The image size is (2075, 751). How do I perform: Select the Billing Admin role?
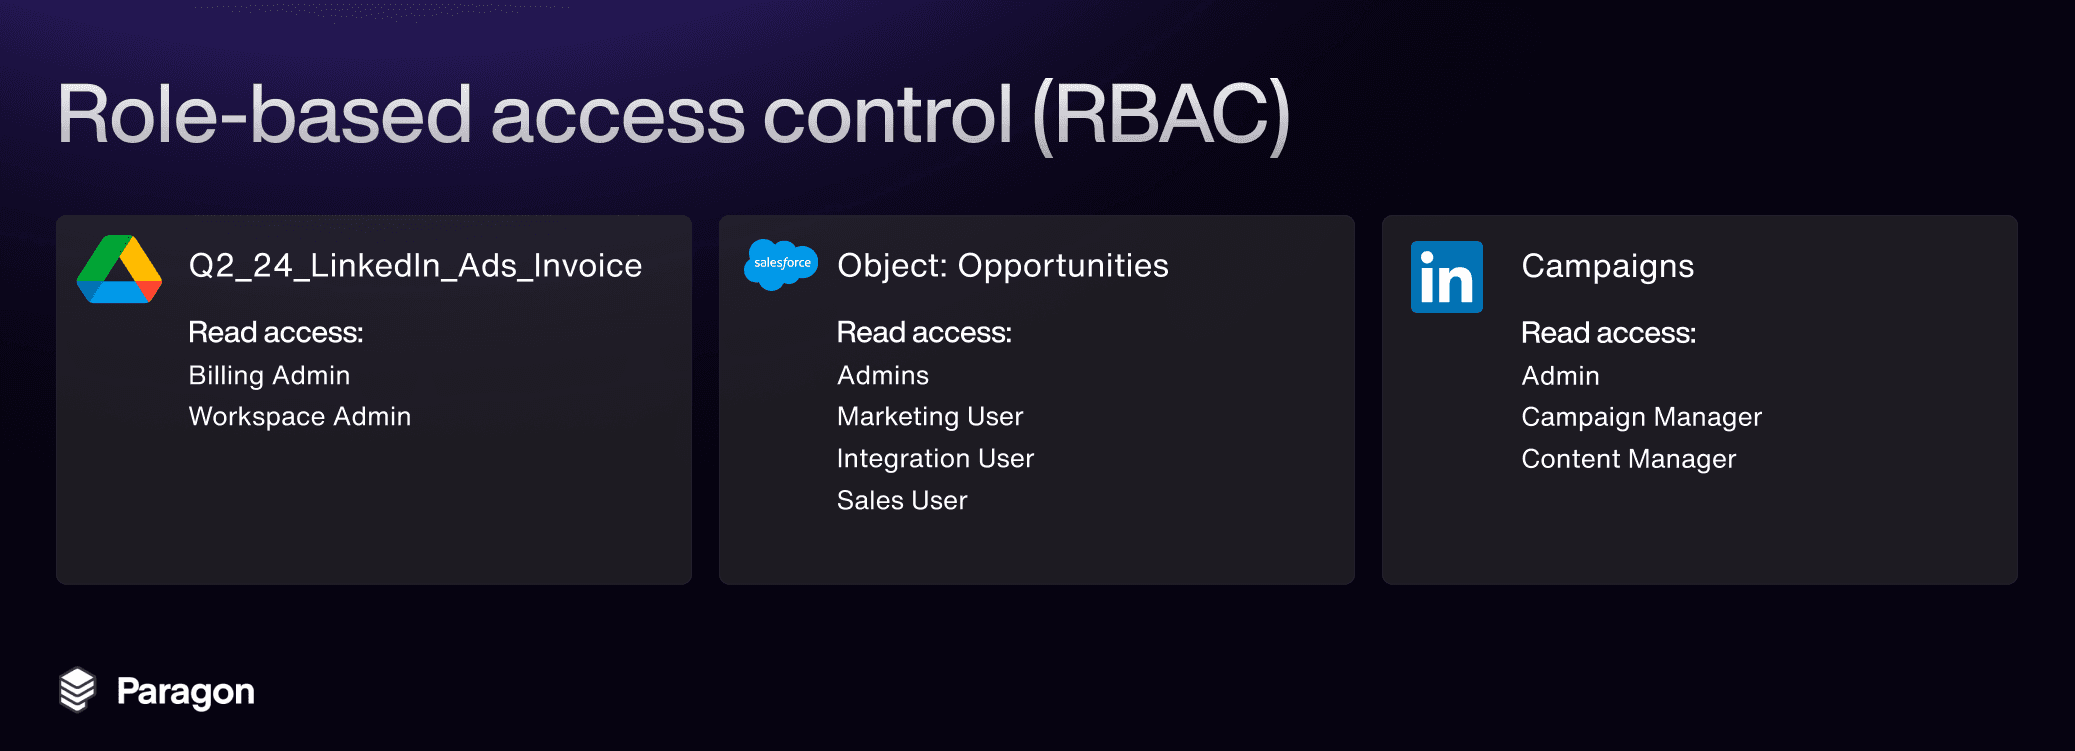[x=269, y=376]
